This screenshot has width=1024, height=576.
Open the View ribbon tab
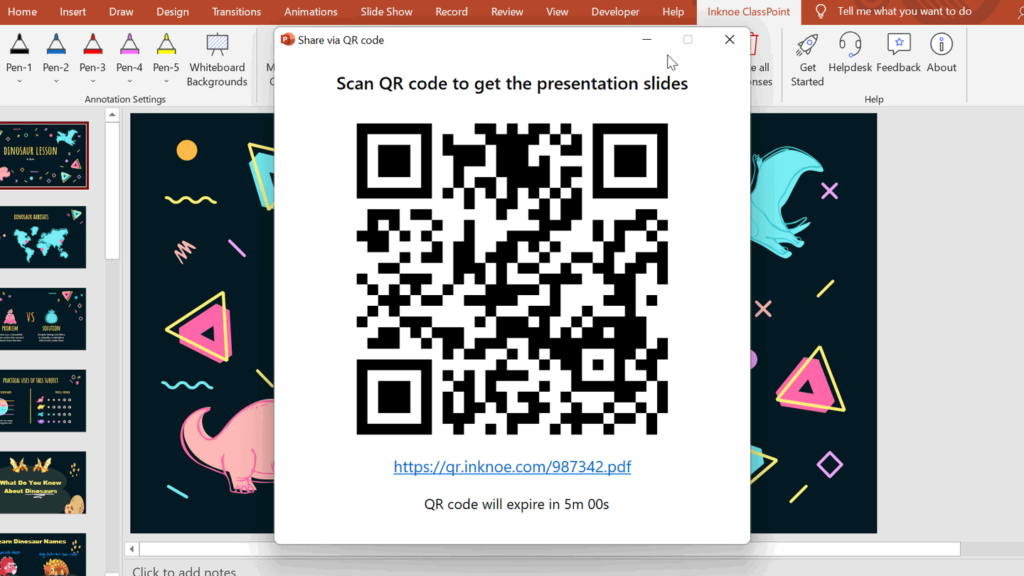point(557,12)
